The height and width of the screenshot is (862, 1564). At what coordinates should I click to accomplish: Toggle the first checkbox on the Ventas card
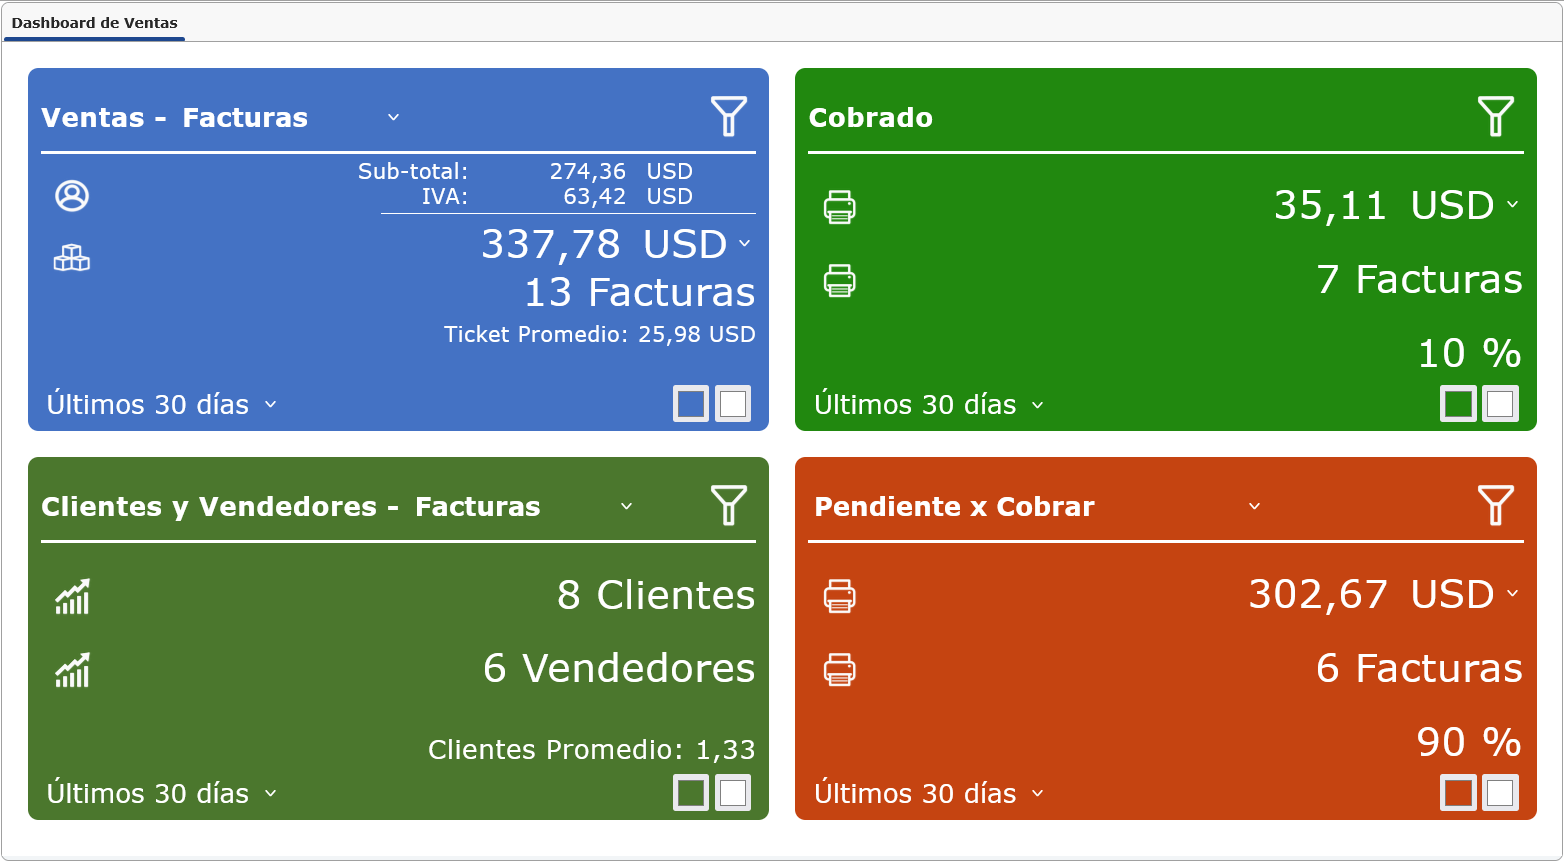(x=691, y=403)
